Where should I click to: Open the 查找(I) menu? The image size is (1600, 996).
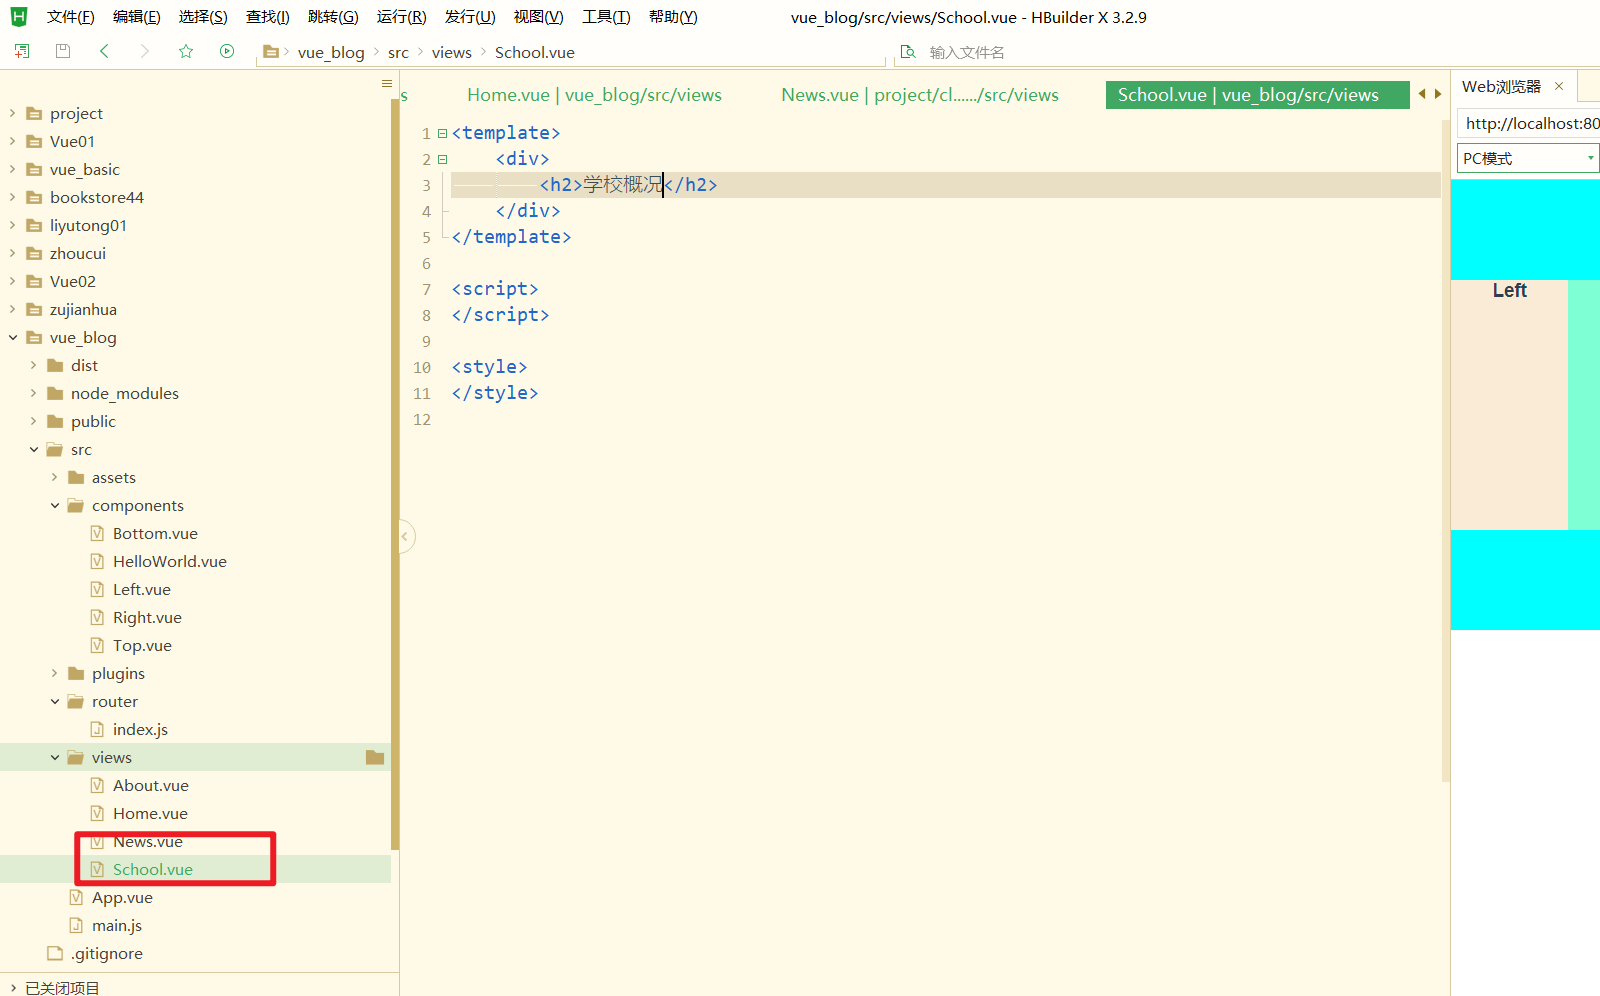pyautogui.click(x=268, y=17)
